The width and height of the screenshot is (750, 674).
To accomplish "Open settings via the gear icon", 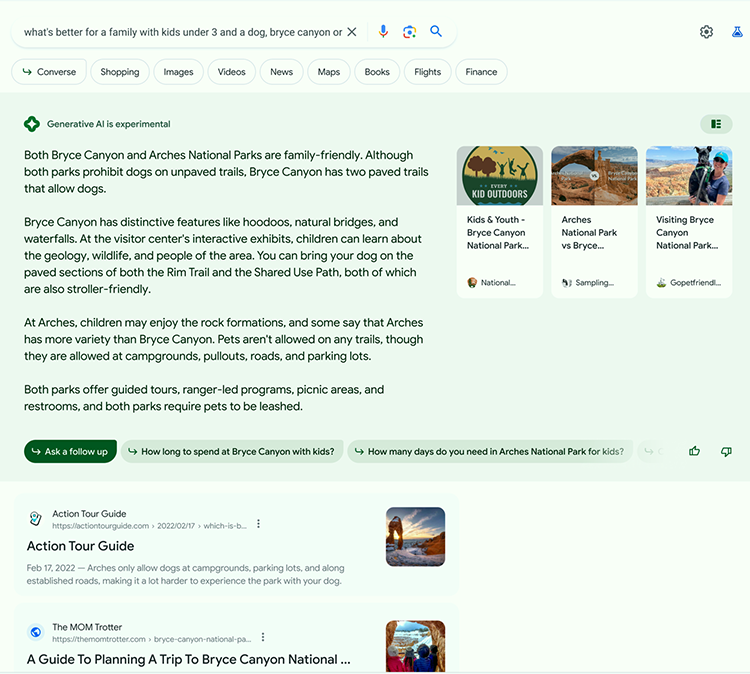I will coord(706,32).
